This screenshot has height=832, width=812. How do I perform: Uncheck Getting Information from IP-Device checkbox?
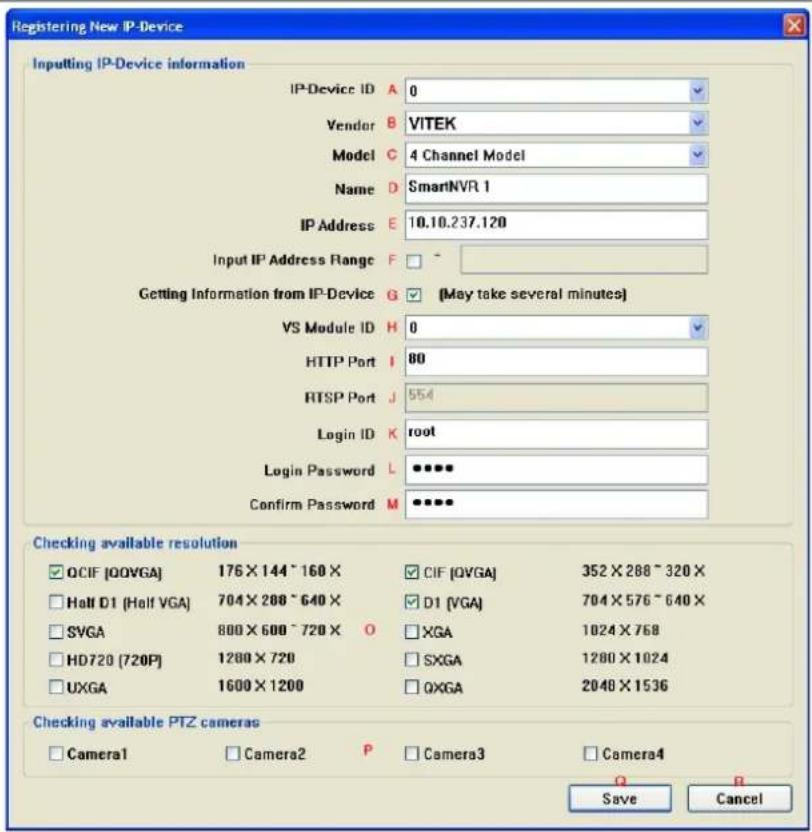[413, 294]
